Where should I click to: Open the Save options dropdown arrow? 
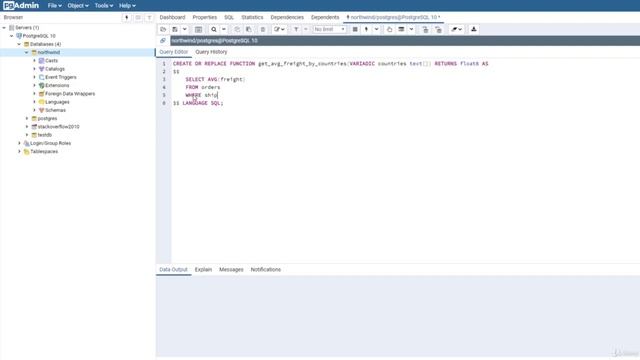184,29
